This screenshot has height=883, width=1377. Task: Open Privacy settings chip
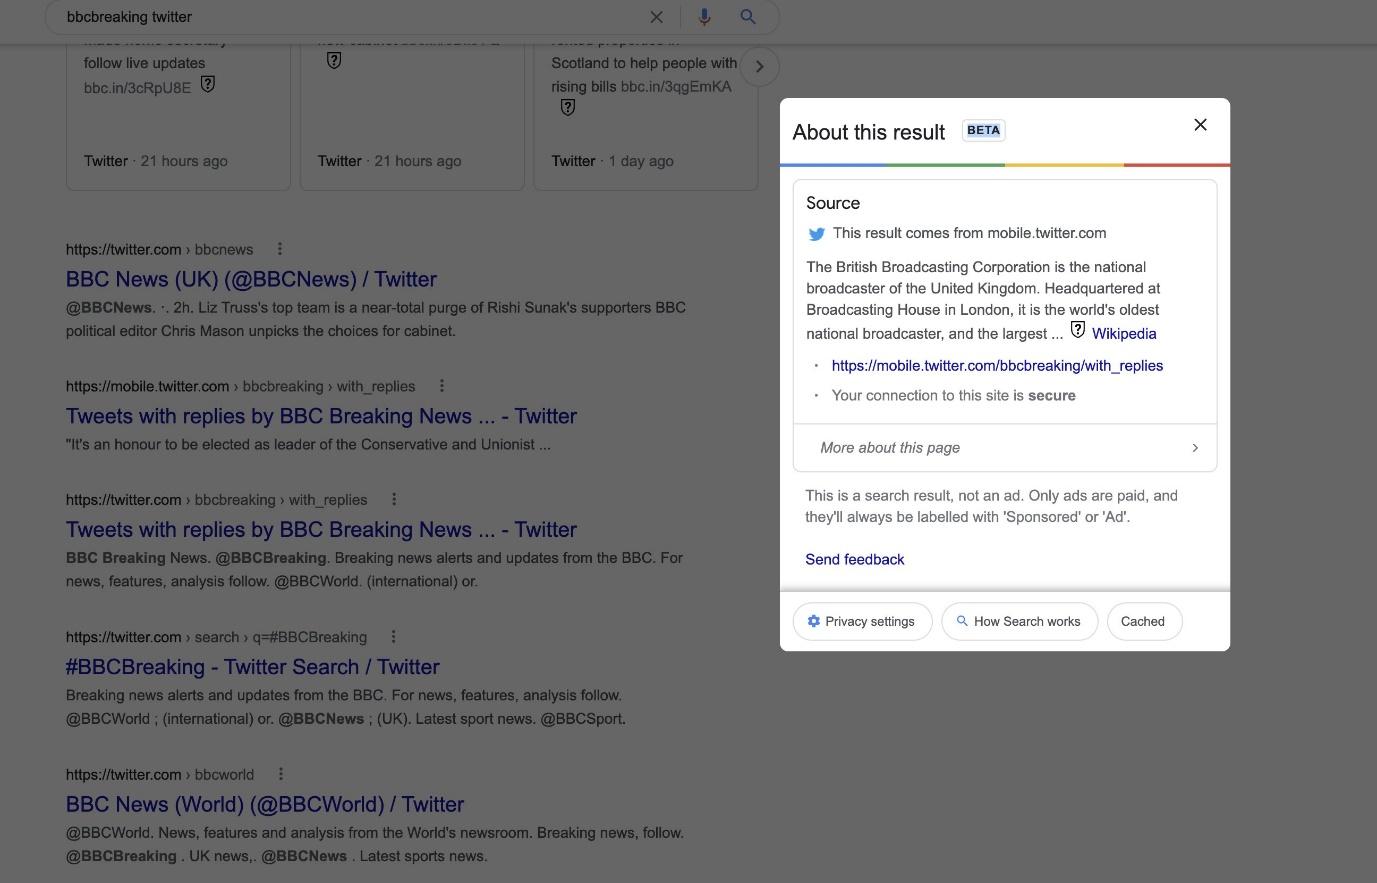862,621
